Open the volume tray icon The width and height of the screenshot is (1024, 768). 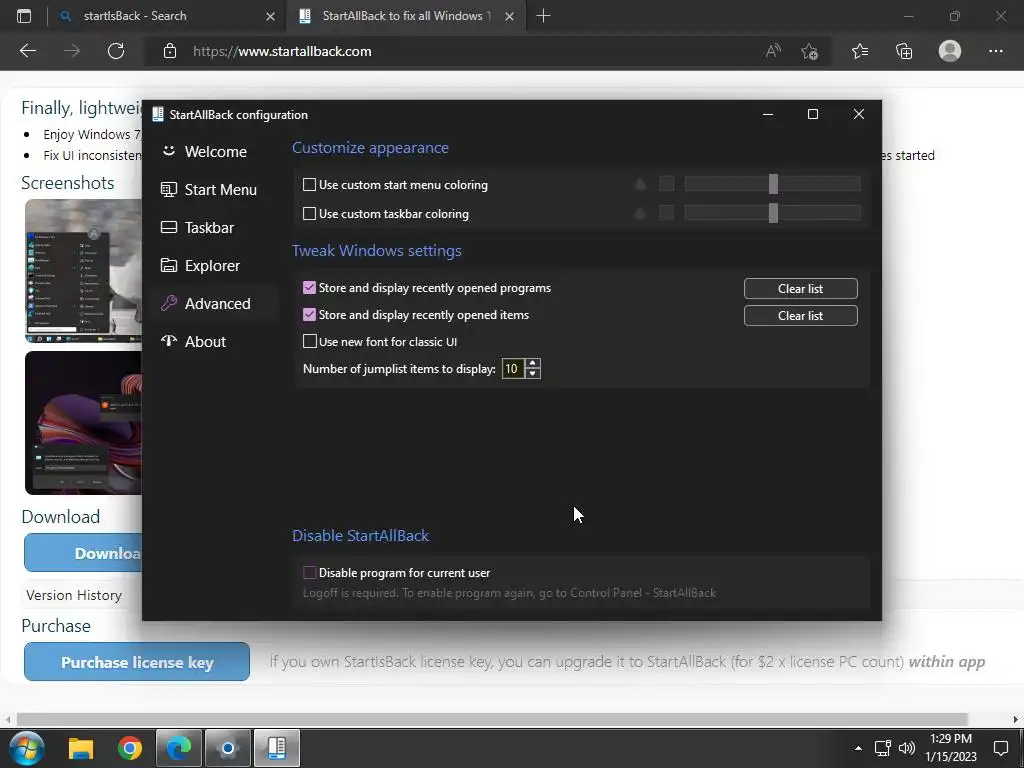pos(906,748)
